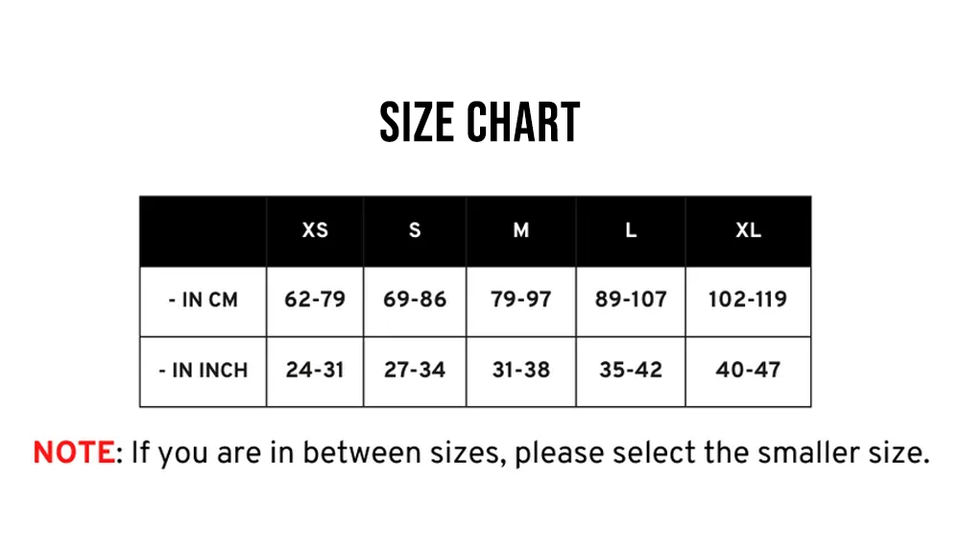Select the 40-47 inch cell

pos(748,370)
